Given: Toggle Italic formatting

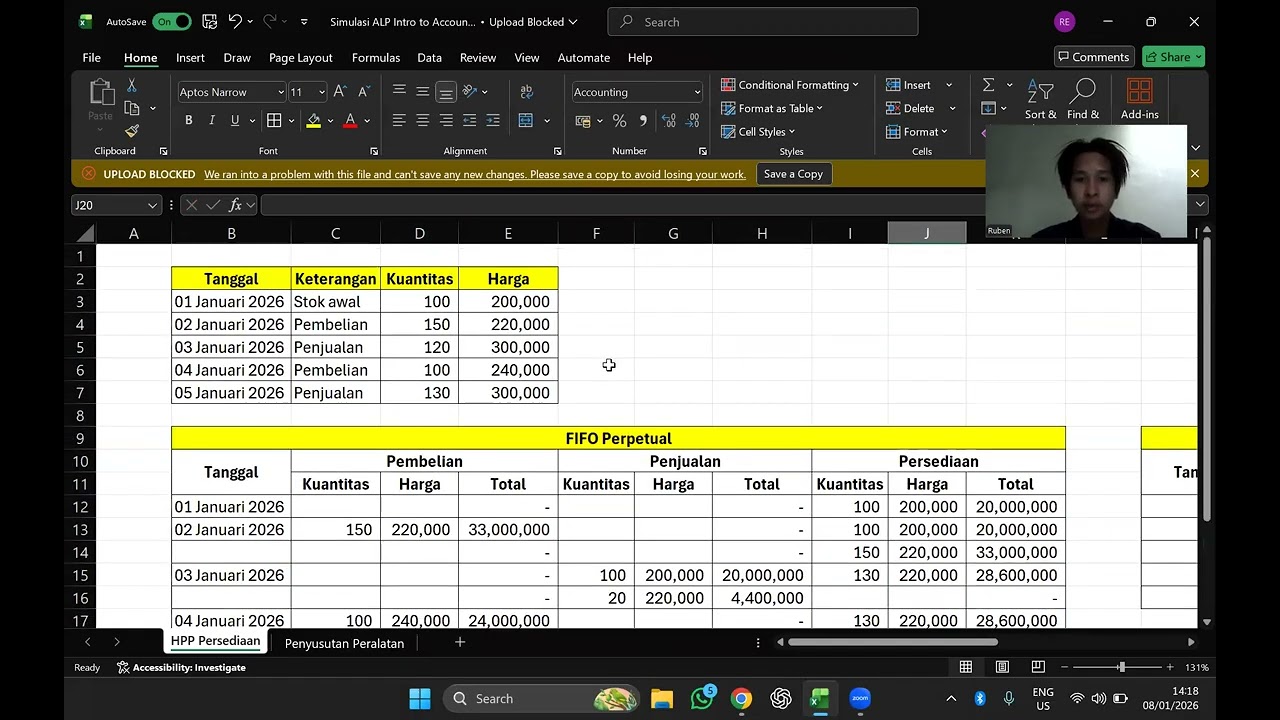Looking at the screenshot, I should coord(212,120).
